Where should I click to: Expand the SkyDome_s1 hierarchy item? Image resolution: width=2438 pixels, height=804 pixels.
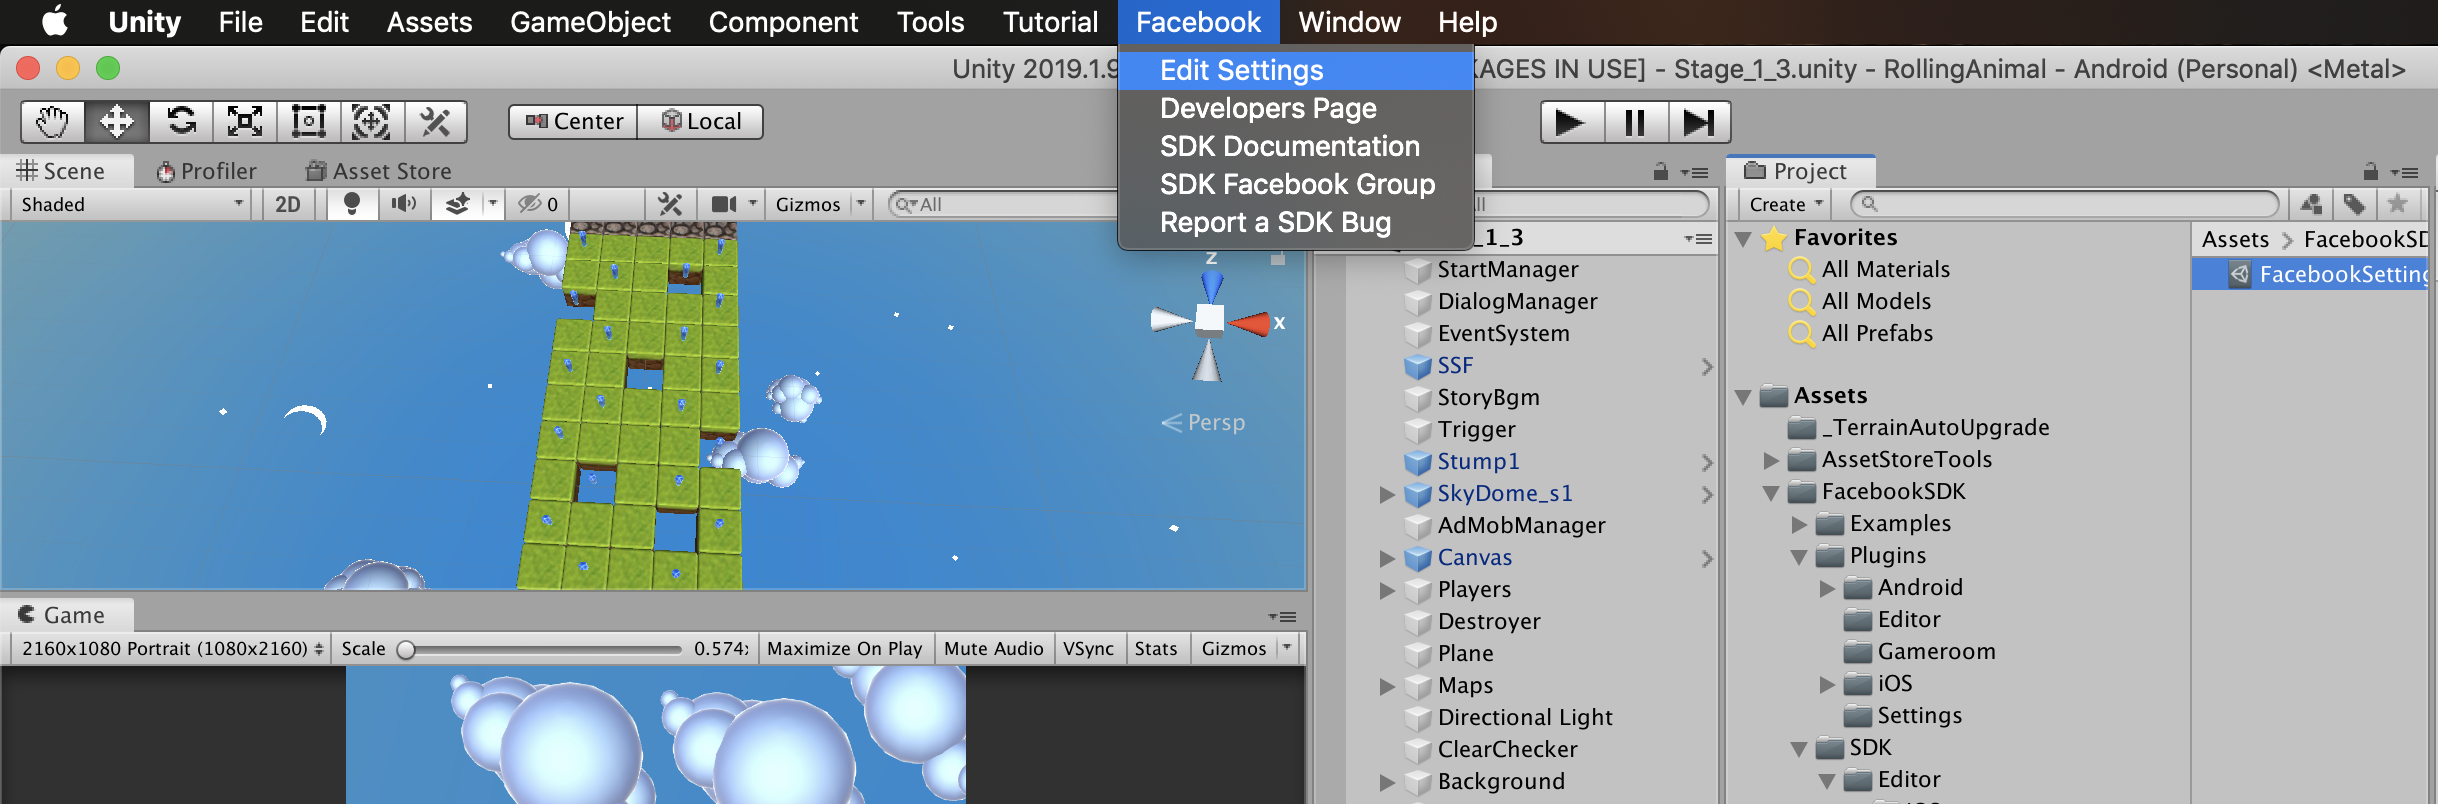coord(1386,494)
